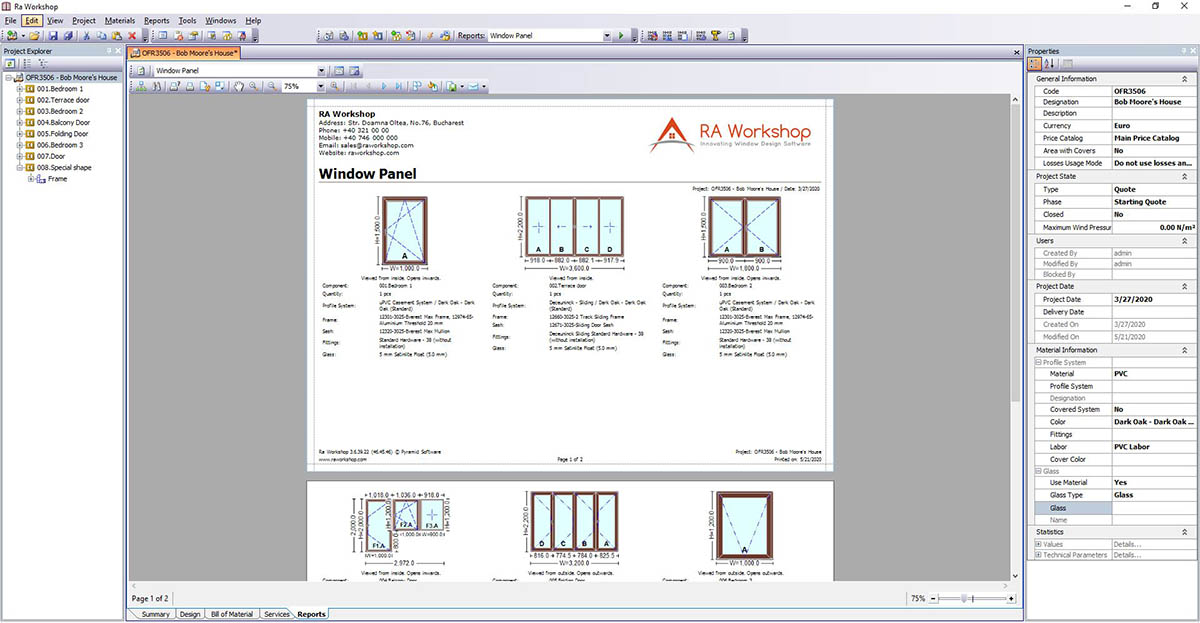Click the Paste clipboard icon
The height and width of the screenshot is (623, 1200).
click(x=117, y=36)
